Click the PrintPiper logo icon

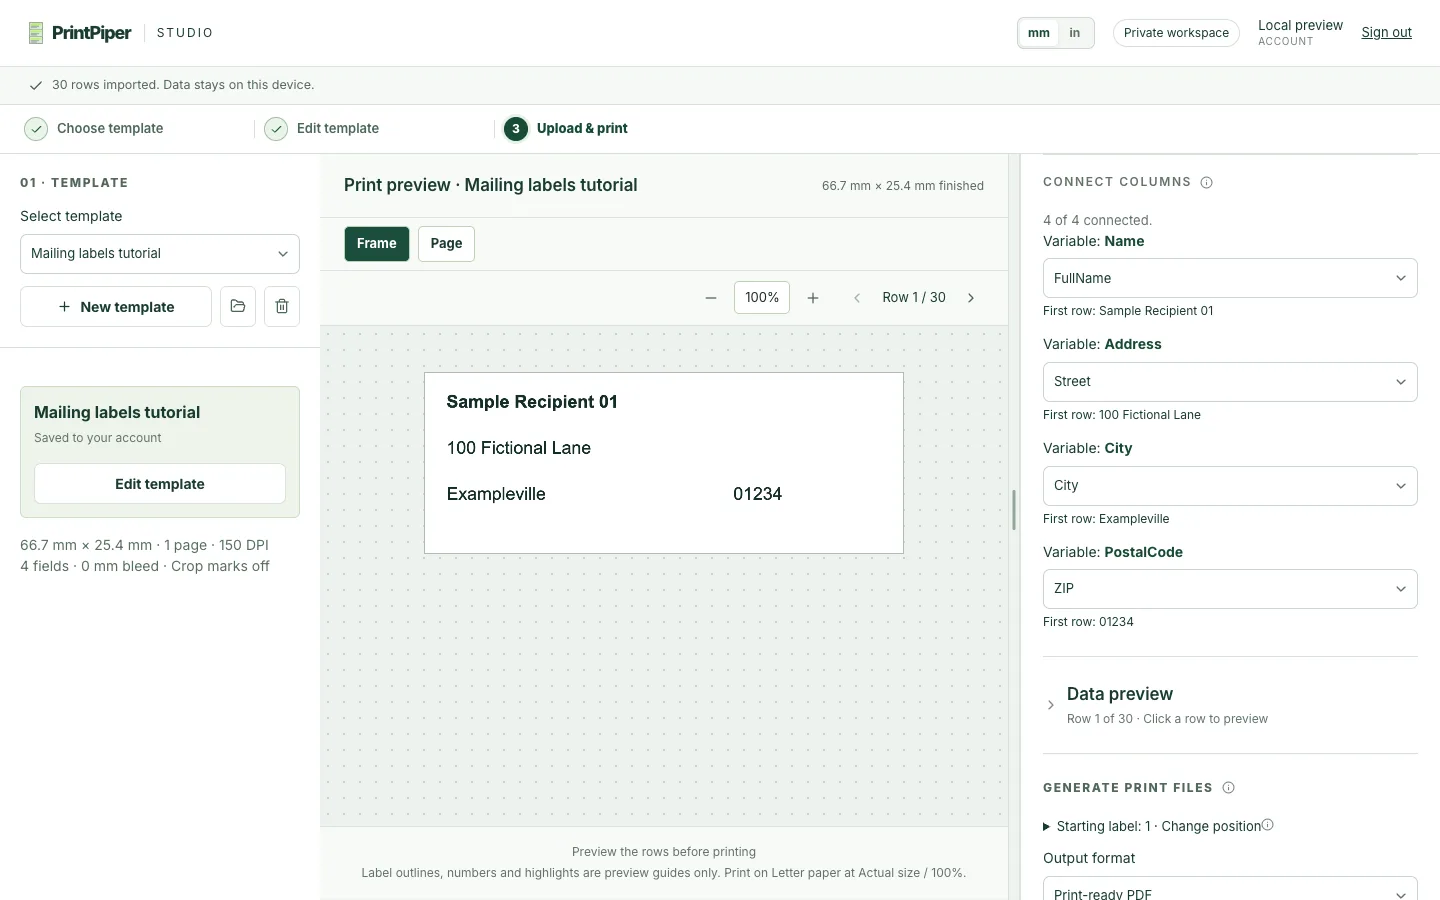(x=36, y=33)
